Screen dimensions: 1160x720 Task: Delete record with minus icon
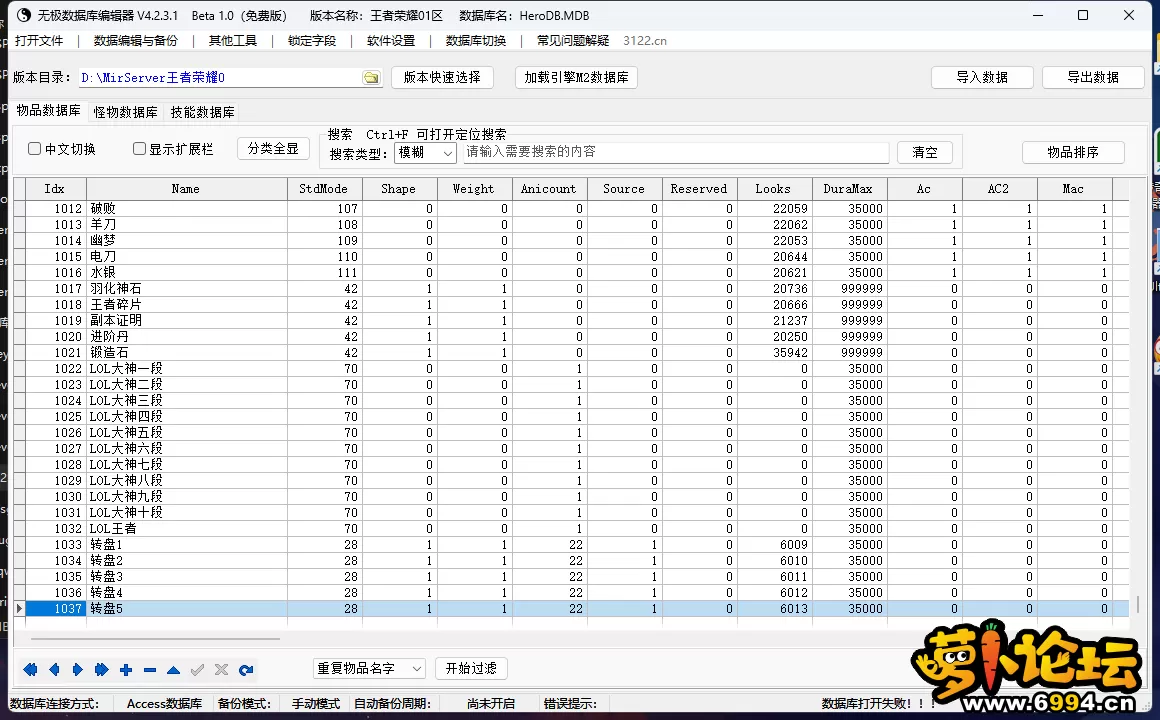[x=150, y=670]
